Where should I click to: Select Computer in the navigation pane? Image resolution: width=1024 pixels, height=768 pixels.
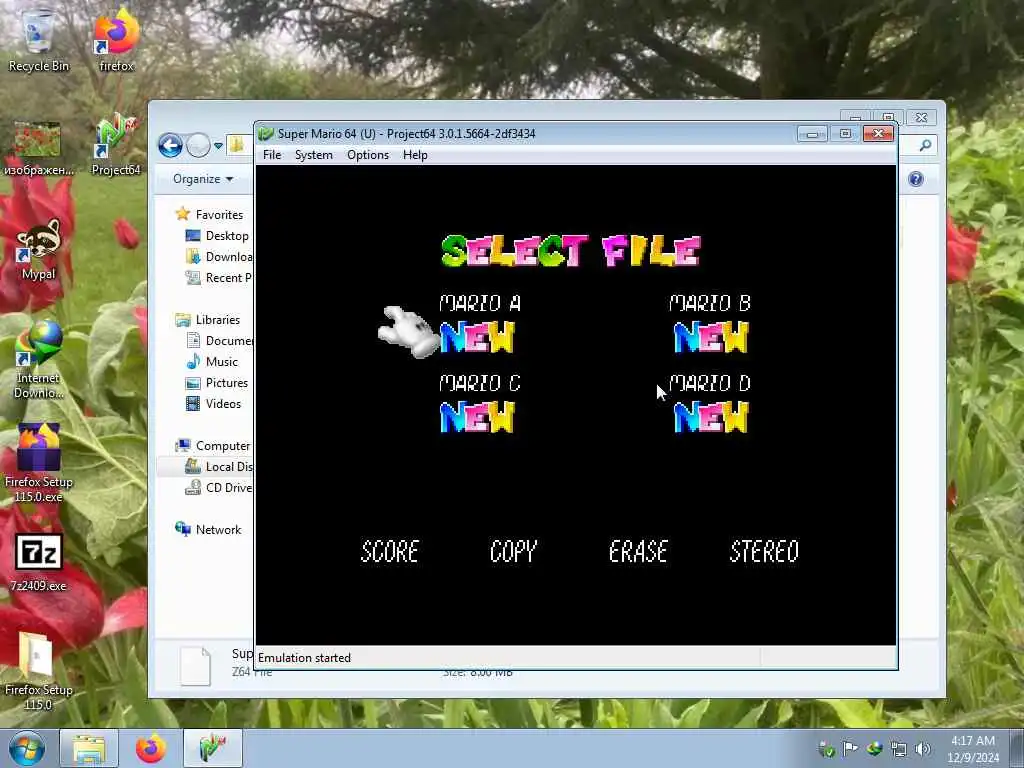click(213, 445)
